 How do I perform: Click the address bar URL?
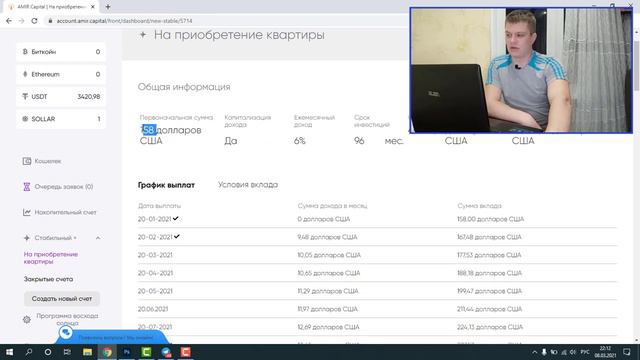click(x=124, y=20)
